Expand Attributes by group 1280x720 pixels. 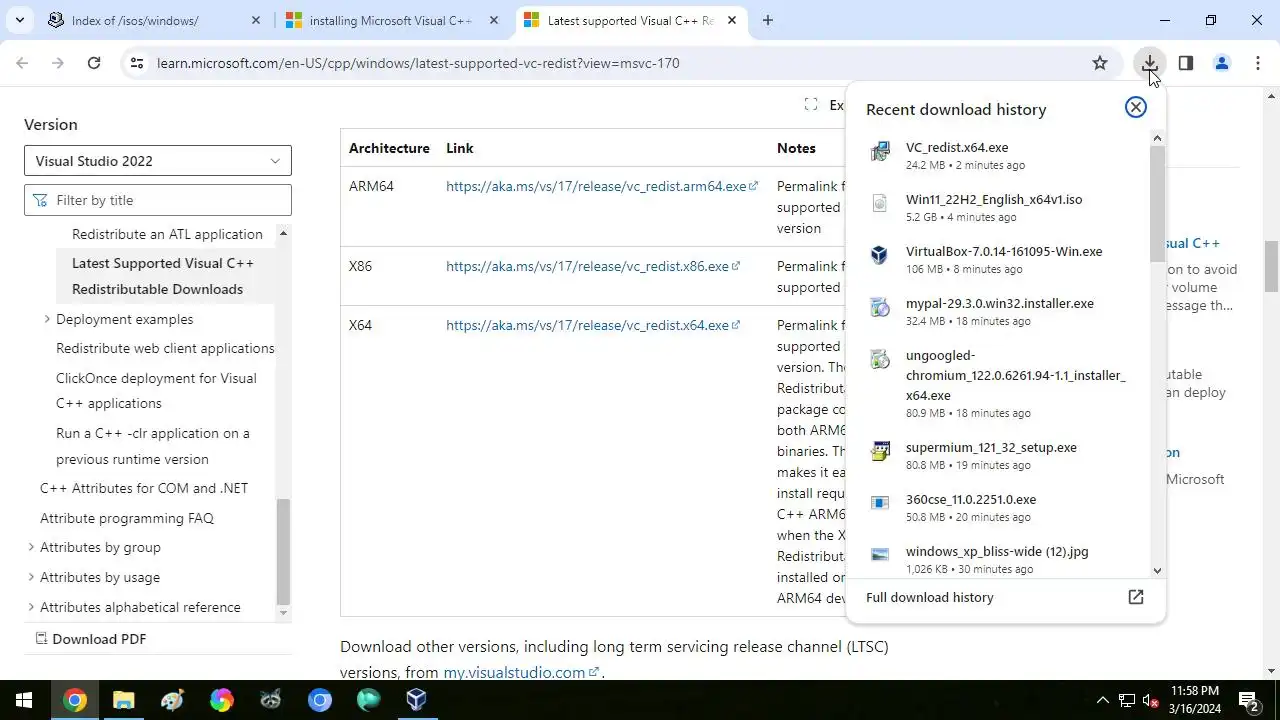(x=31, y=547)
